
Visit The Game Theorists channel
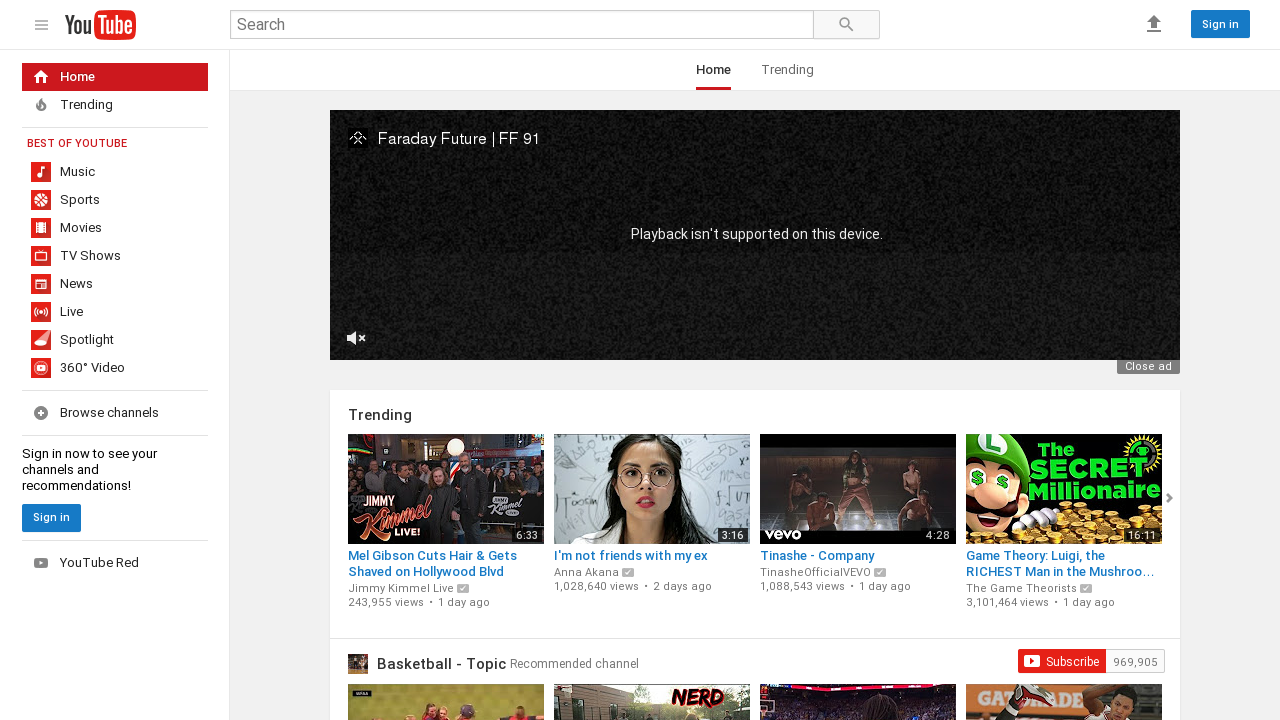(1021, 588)
